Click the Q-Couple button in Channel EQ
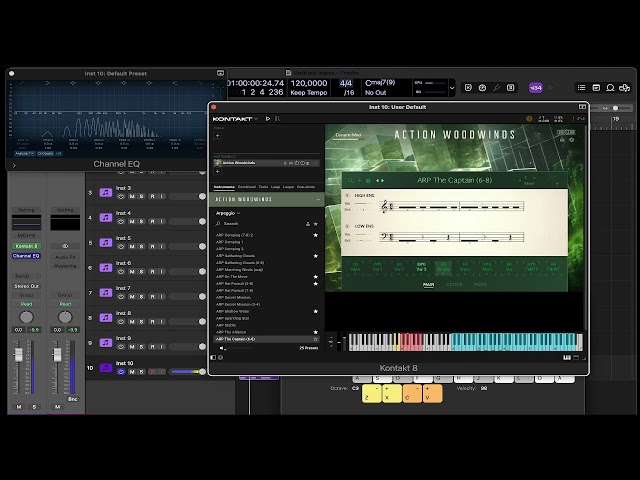The width and height of the screenshot is (640, 480). click(45, 154)
